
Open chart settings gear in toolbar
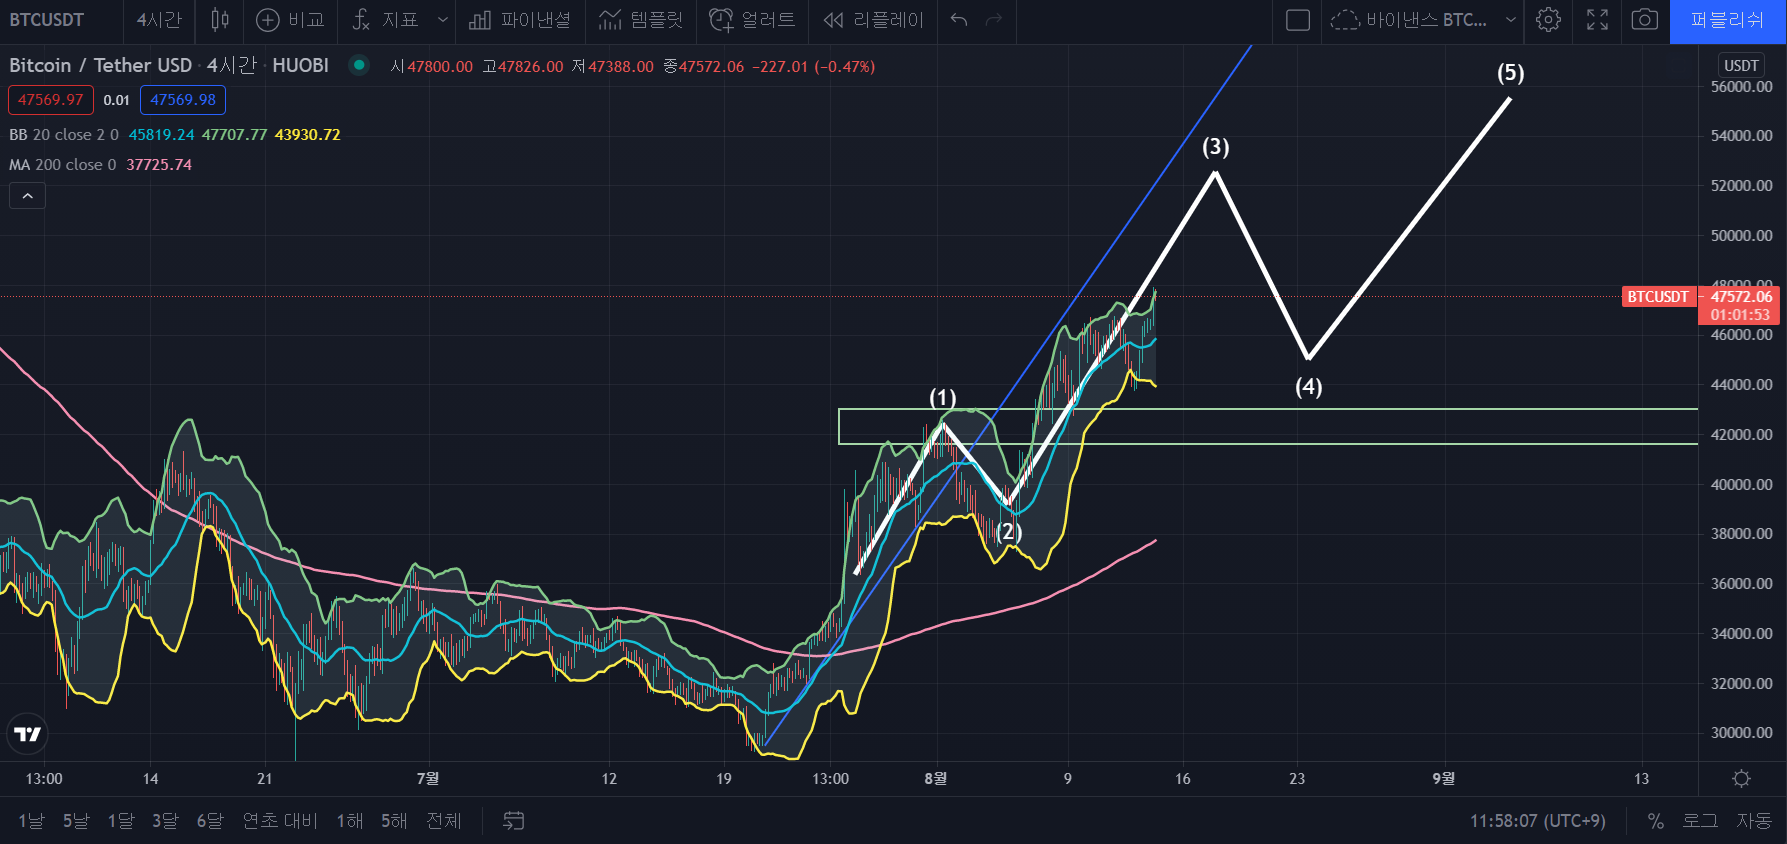coord(1548,20)
